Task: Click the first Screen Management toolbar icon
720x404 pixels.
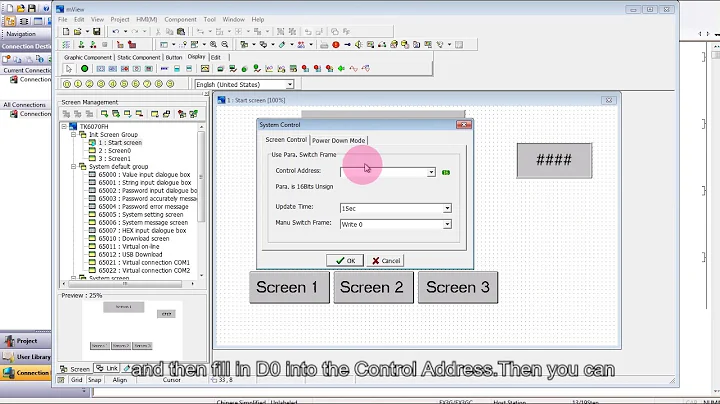Action: (66, 114)
